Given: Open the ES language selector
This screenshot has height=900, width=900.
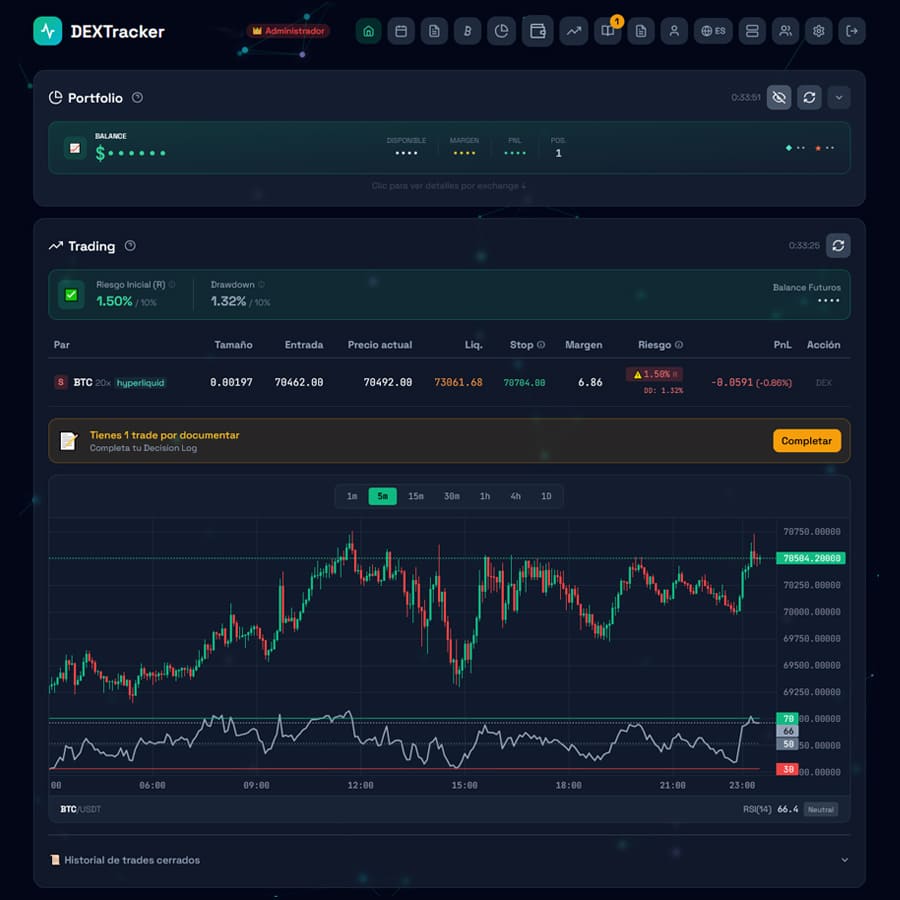Looking at the screenshot, I should [713, 31].
